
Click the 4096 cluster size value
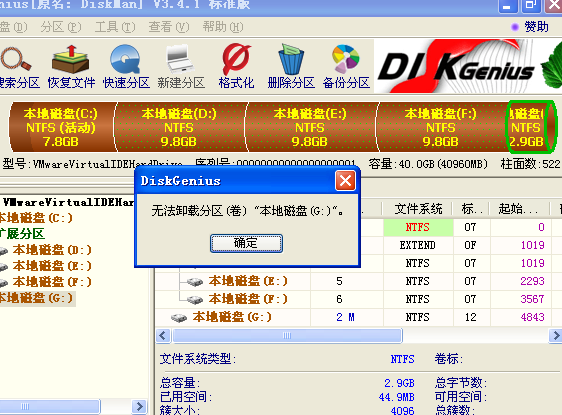(x=402, y=410)
